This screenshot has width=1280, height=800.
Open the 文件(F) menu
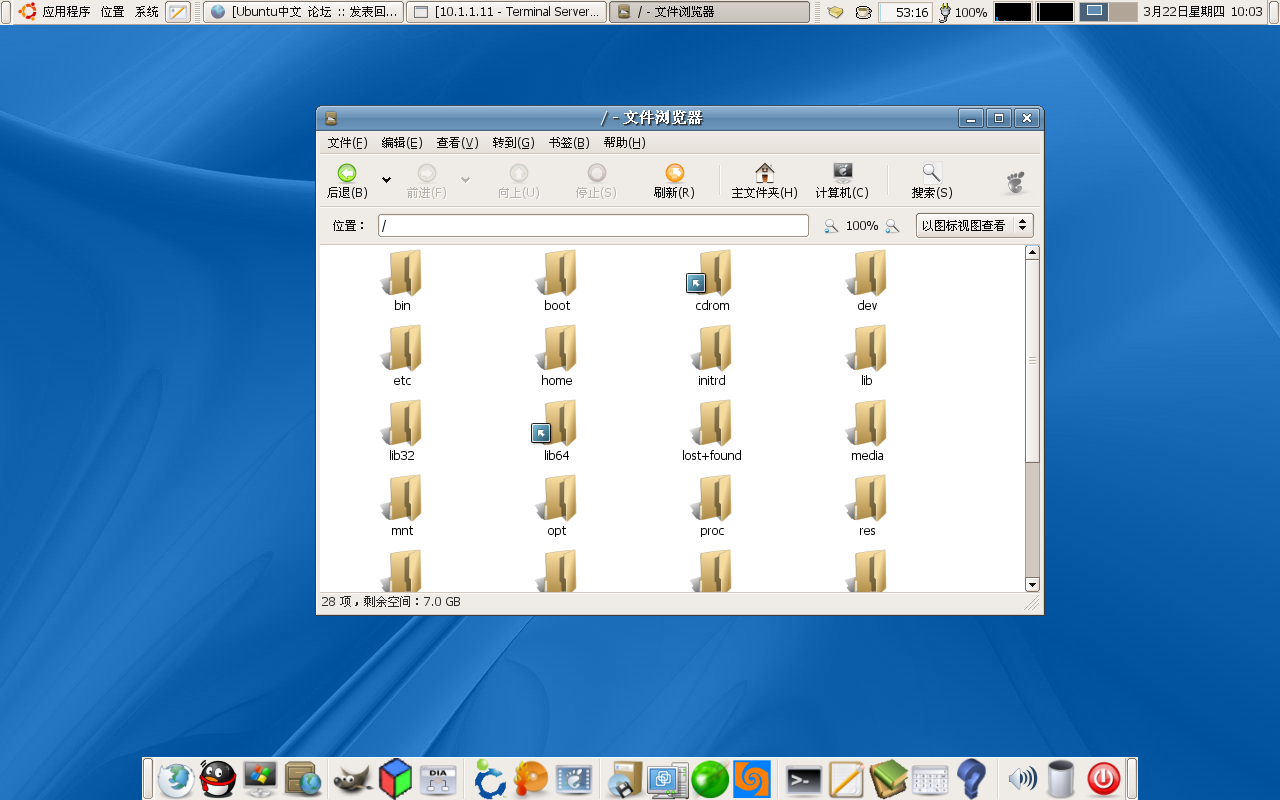click(x=347, y=143)
